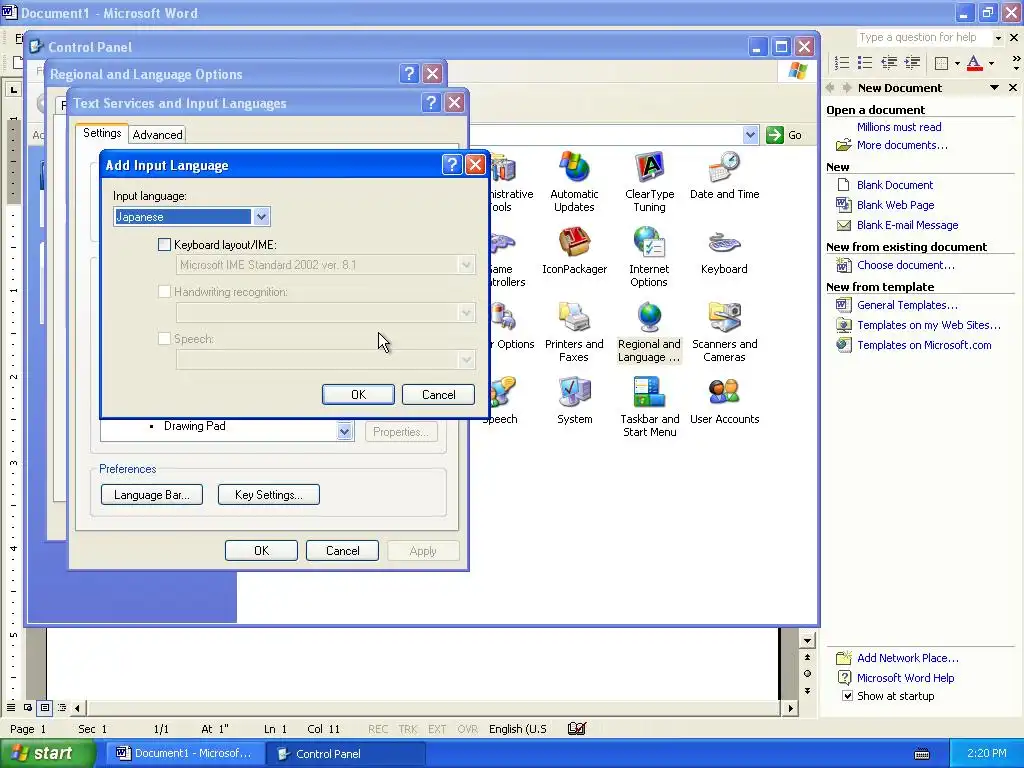
Task: Click Windows start button
Action: click(47, 753)
